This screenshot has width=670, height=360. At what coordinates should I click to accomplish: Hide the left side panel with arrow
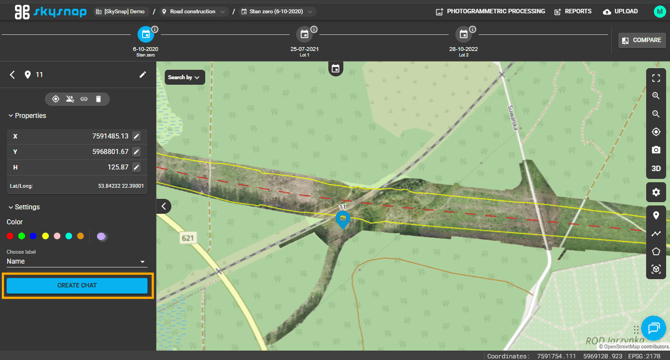(x=164, y=207)
